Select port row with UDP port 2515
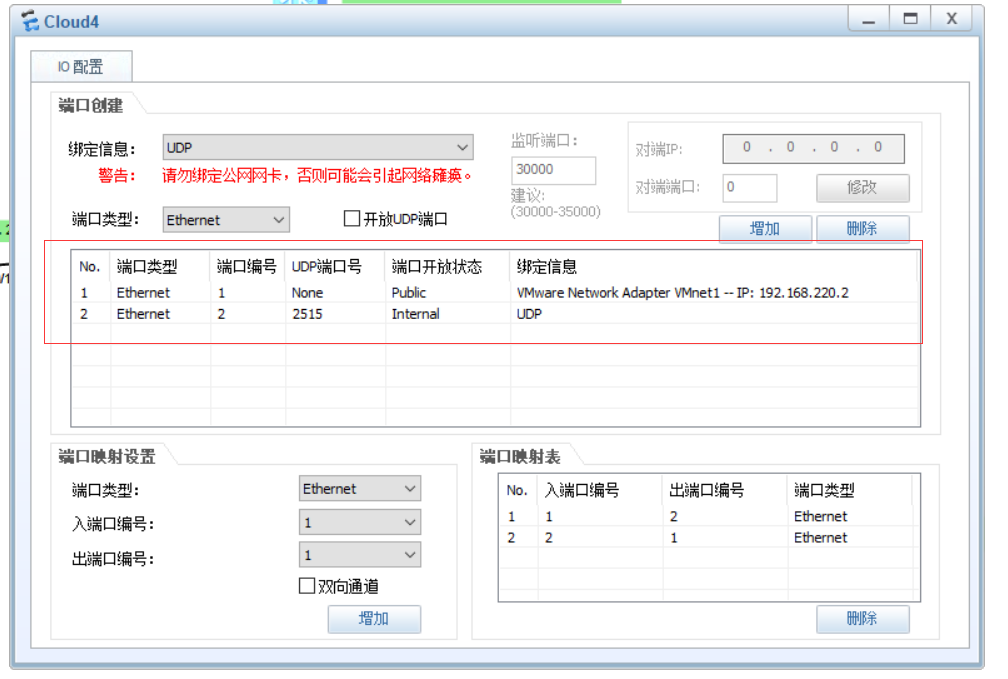 pyautogui.click(x=495, y=314)
